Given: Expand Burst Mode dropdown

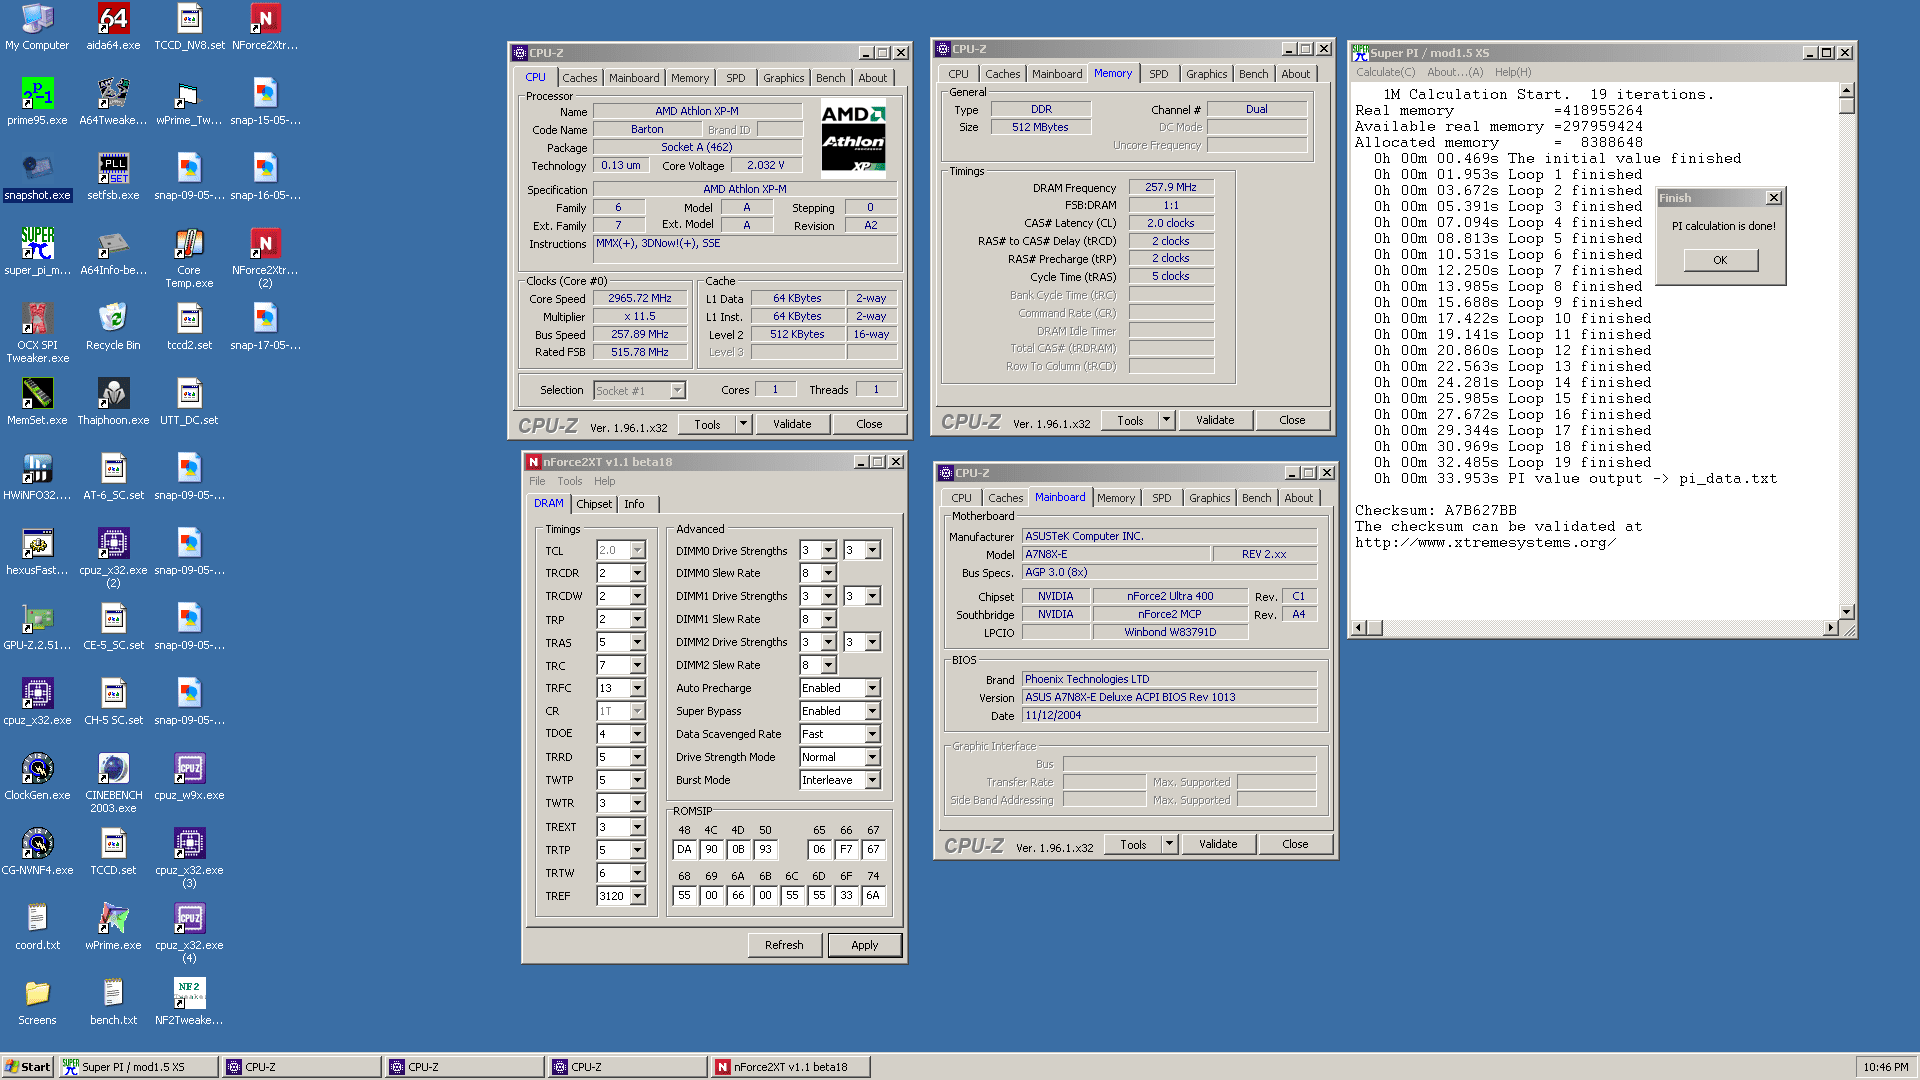Looking at the screenshot, I should pyautogui.click(x=872, y=780).
